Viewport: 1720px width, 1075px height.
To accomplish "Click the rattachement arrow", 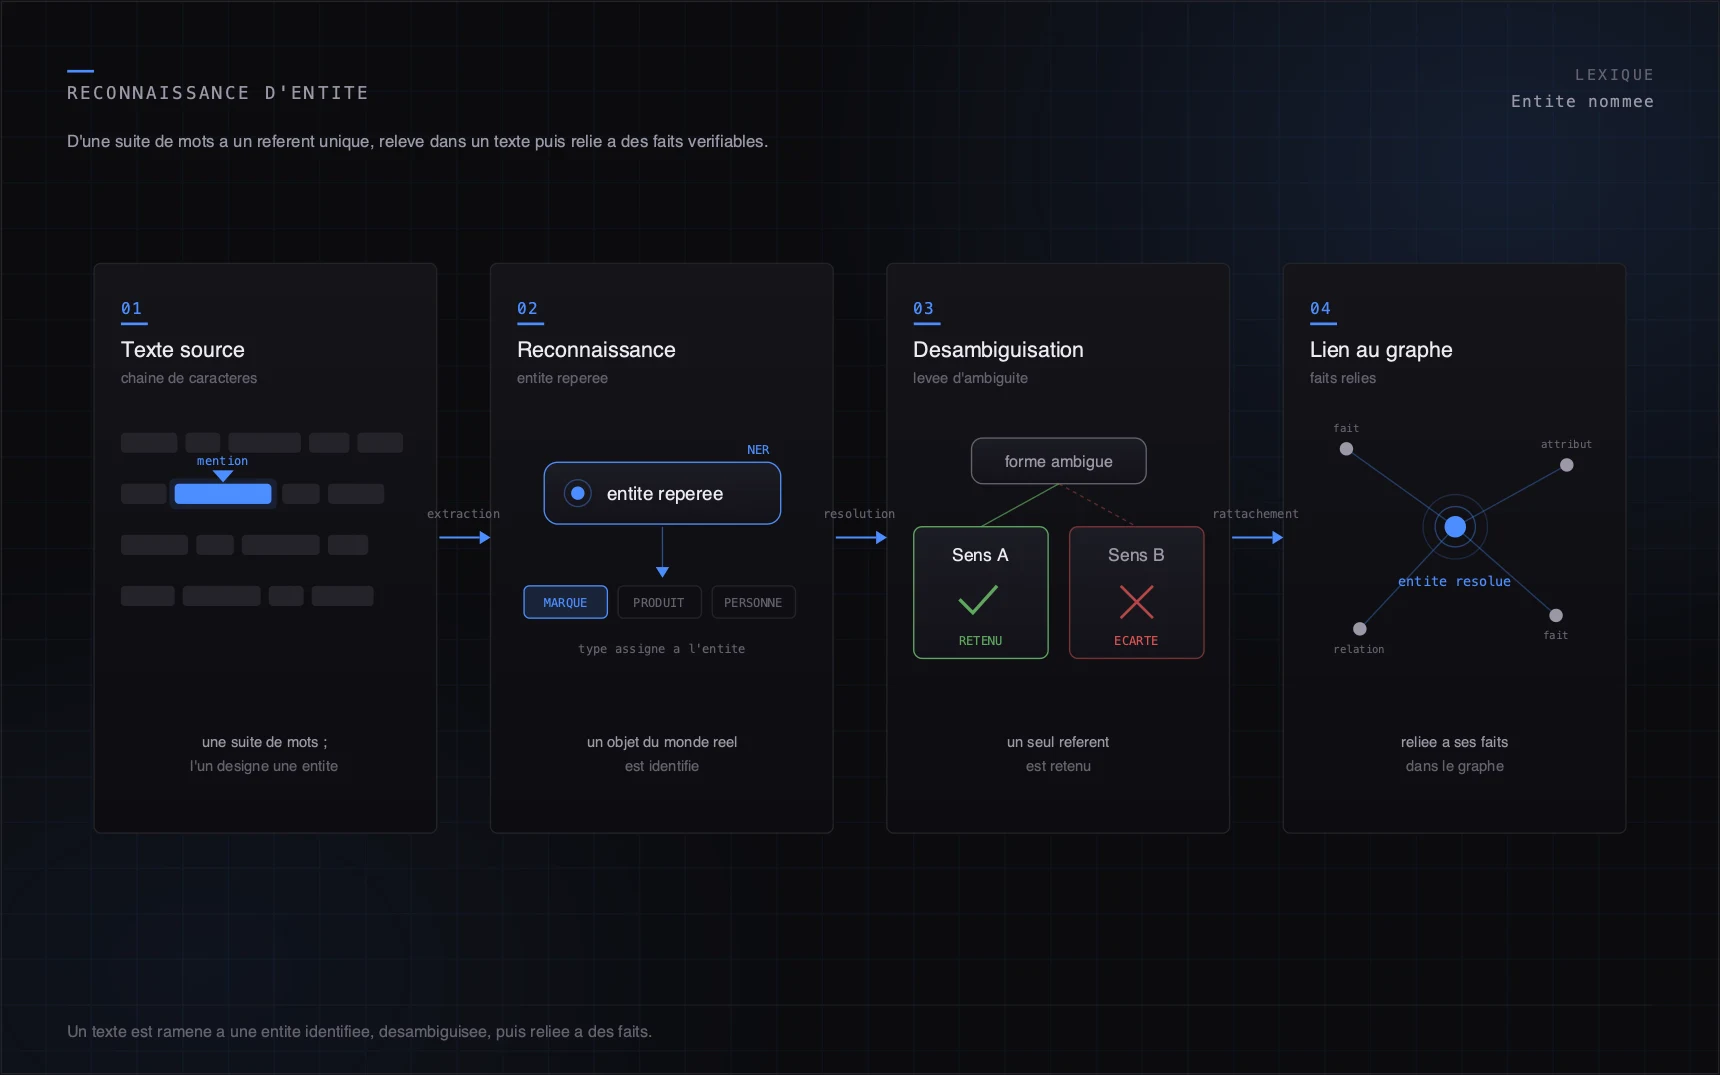I will click(x=1257, y=537).
